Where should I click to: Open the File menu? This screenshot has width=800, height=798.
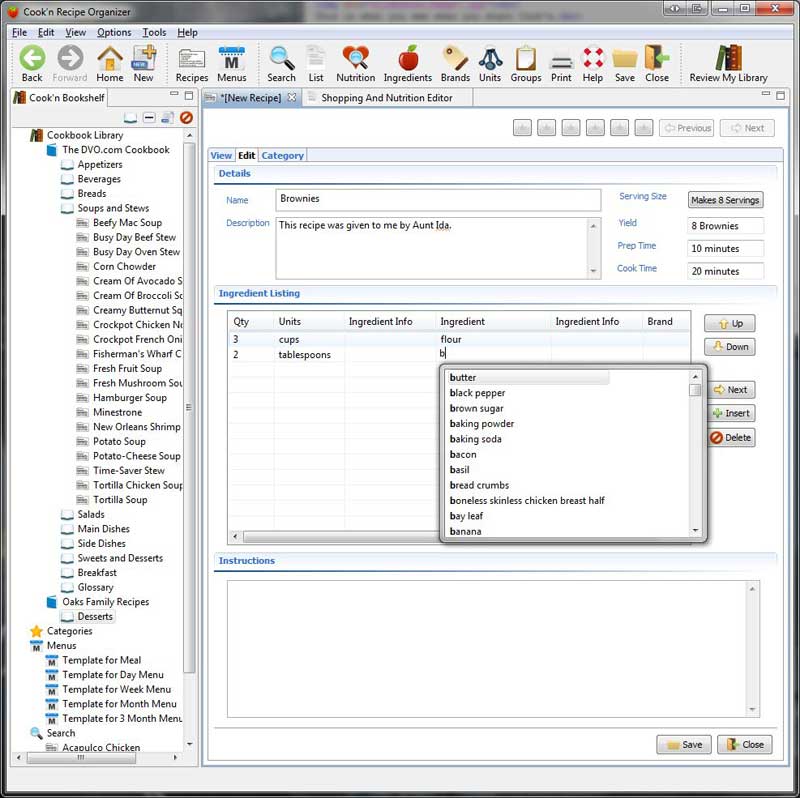(19, 32)
